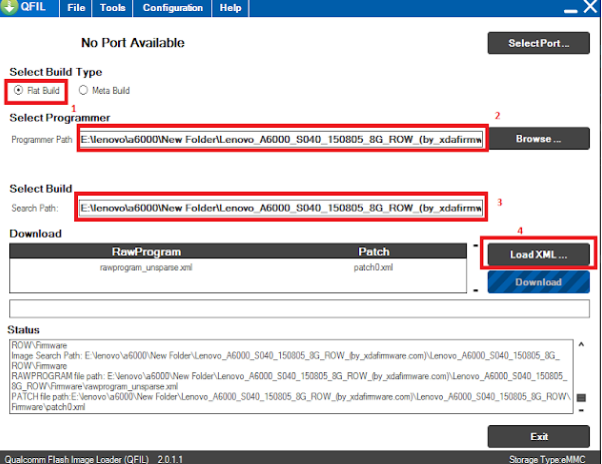Image resolution: width=602 pixels, height=464 pixels.
Task: Close the QFIL window
Action: pos(590,7)
